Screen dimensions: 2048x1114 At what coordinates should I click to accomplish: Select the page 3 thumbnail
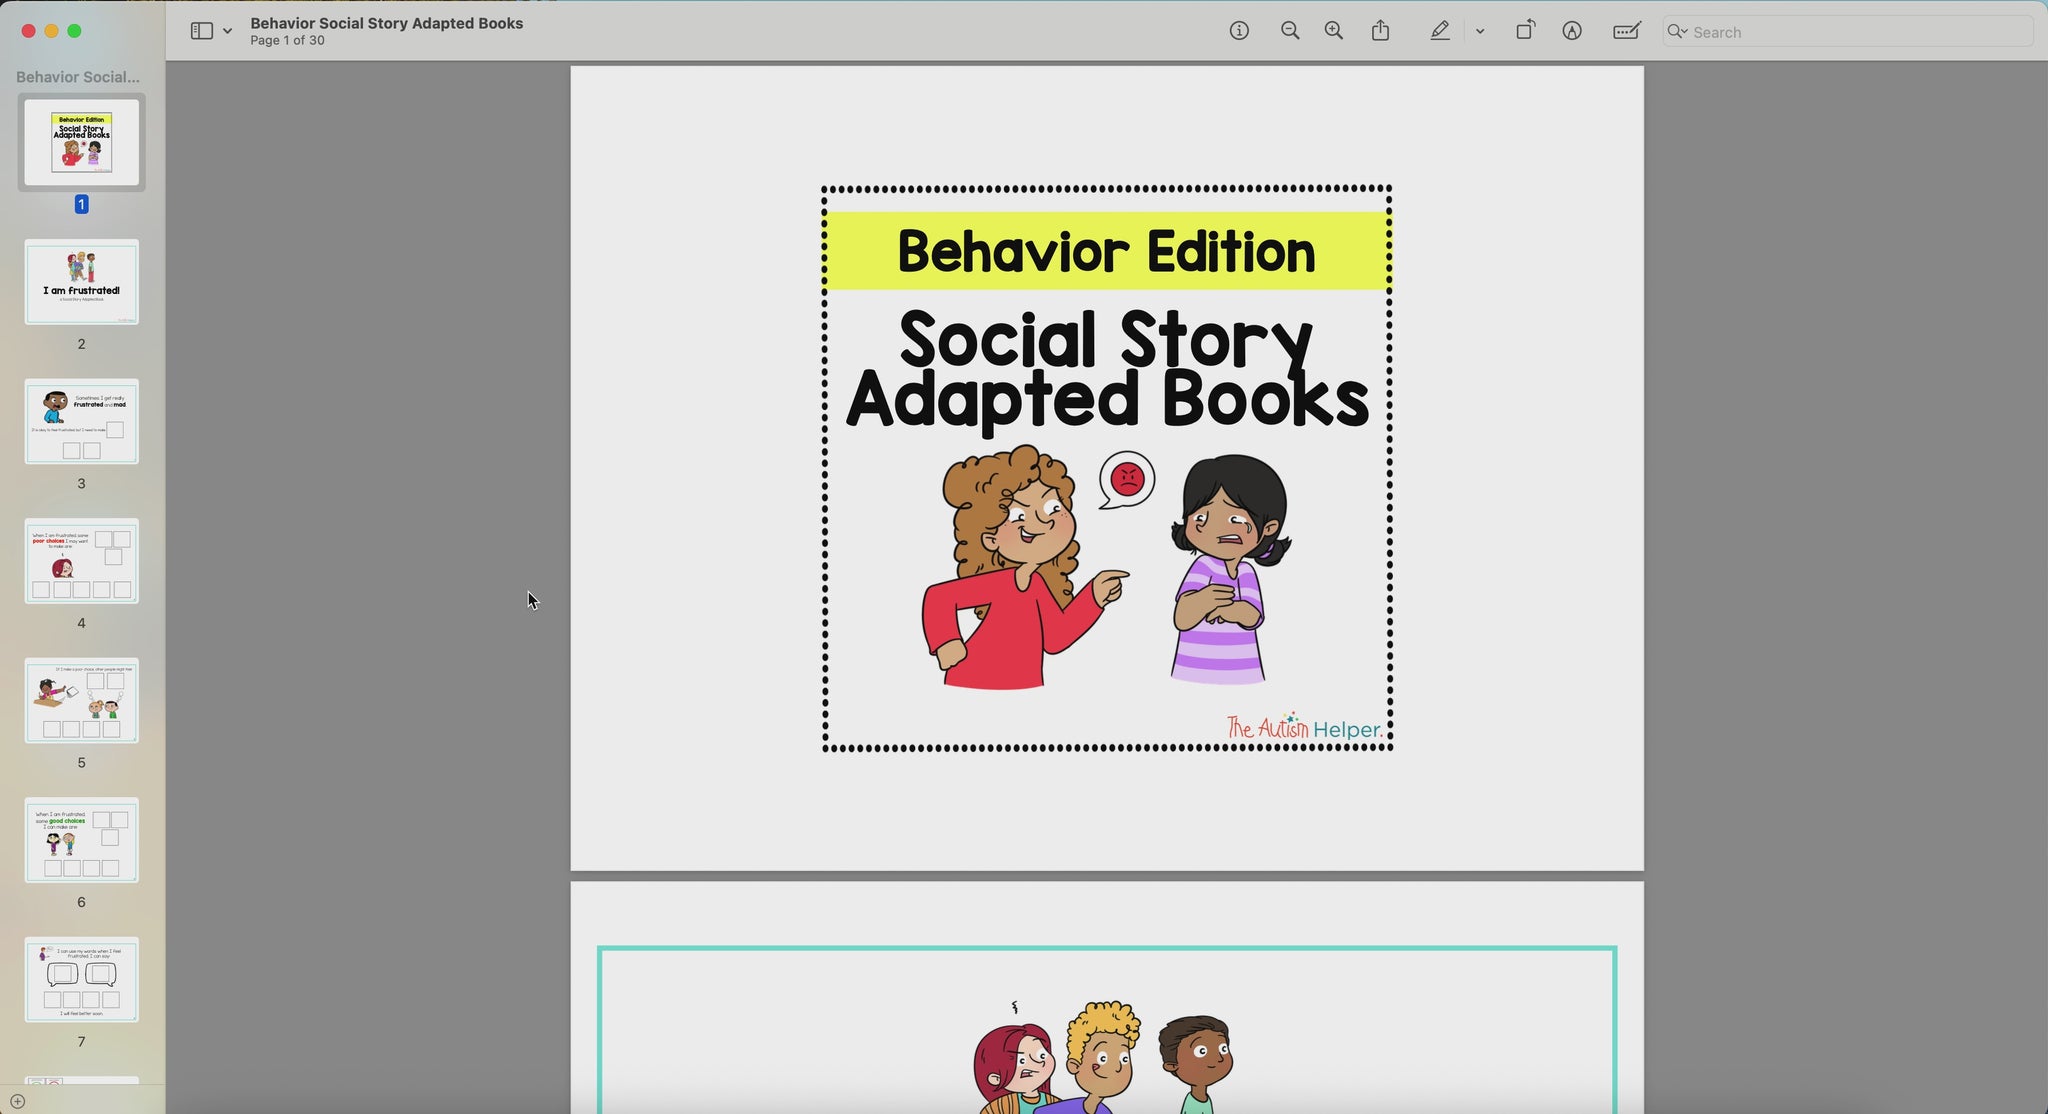pyautogui.click(x=82, y=421)
